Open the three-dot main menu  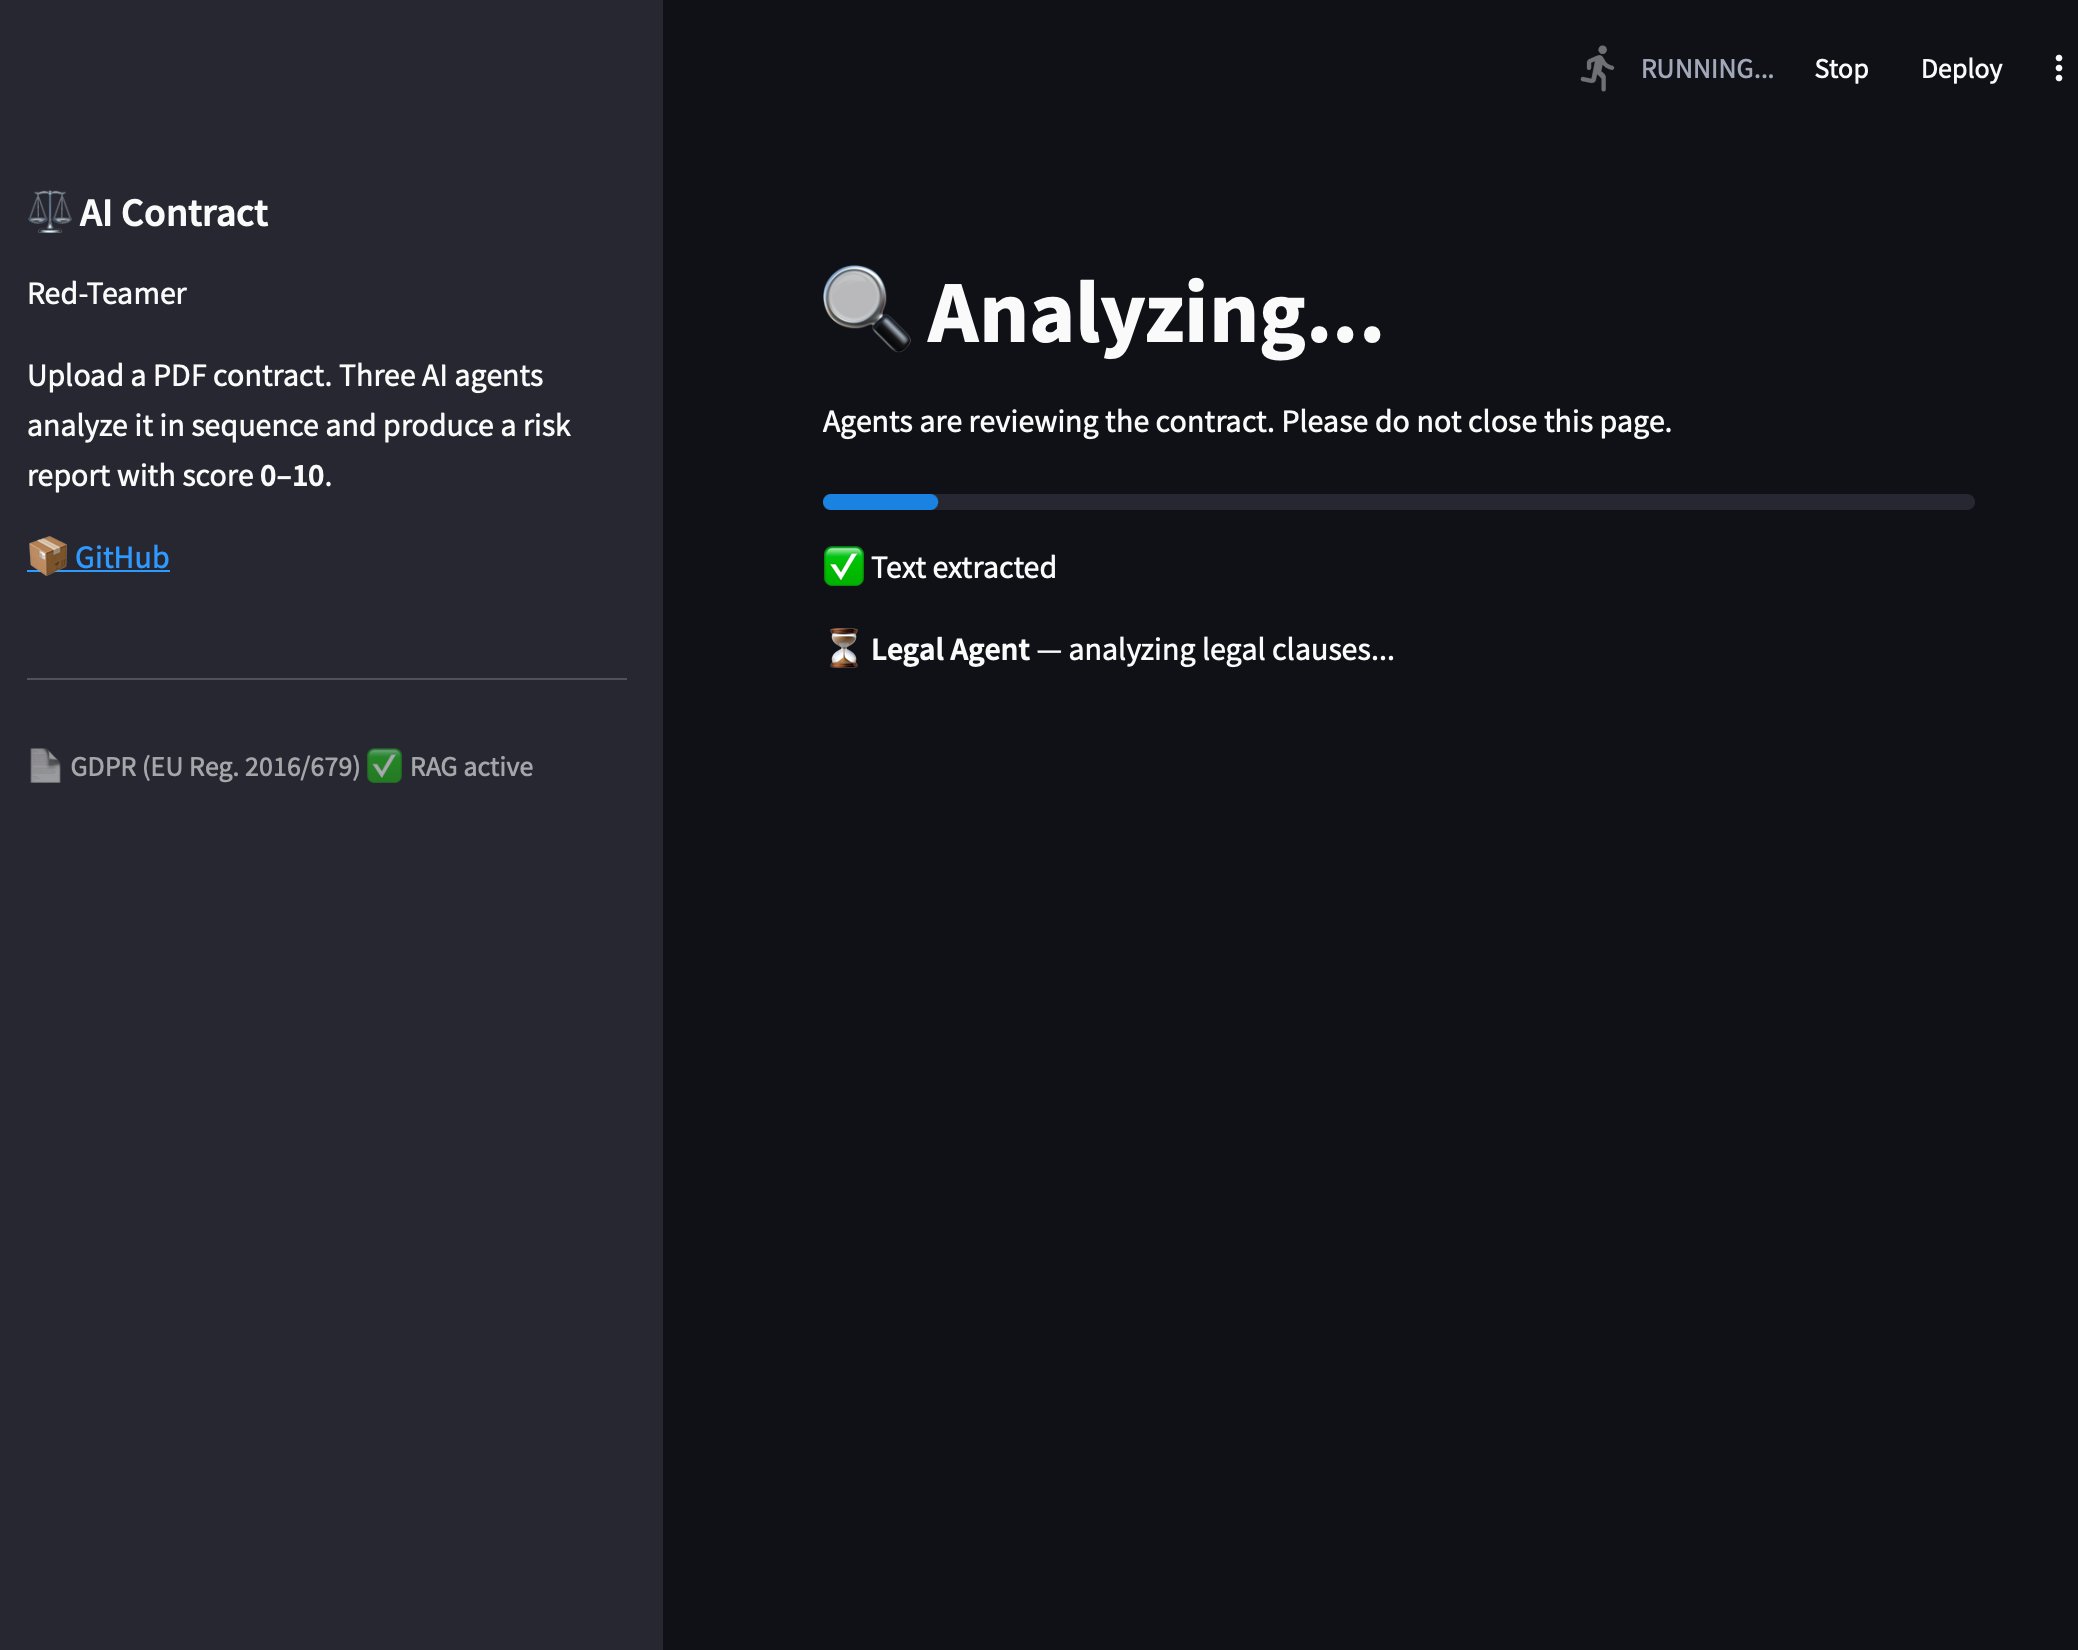(2058, 69)
